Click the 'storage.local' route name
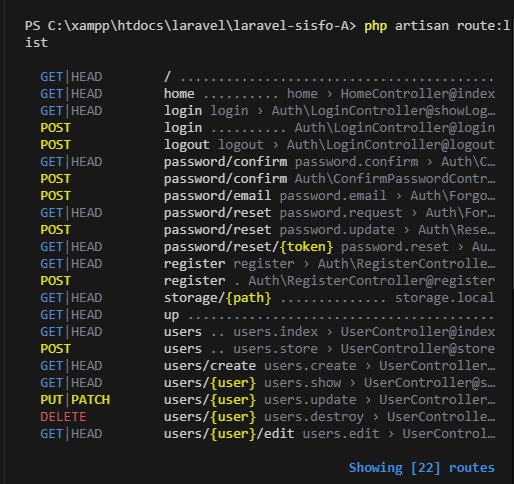 click(x=445, y=298)
